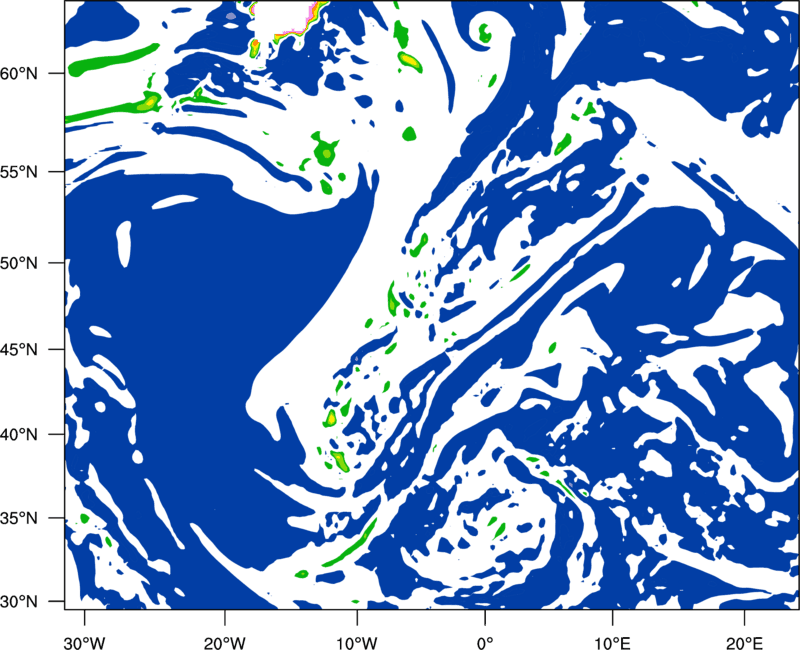Click the 50°N latitude label
This screenshot has width=800, height=650.
pyautogui.click(x=19, y=263)
